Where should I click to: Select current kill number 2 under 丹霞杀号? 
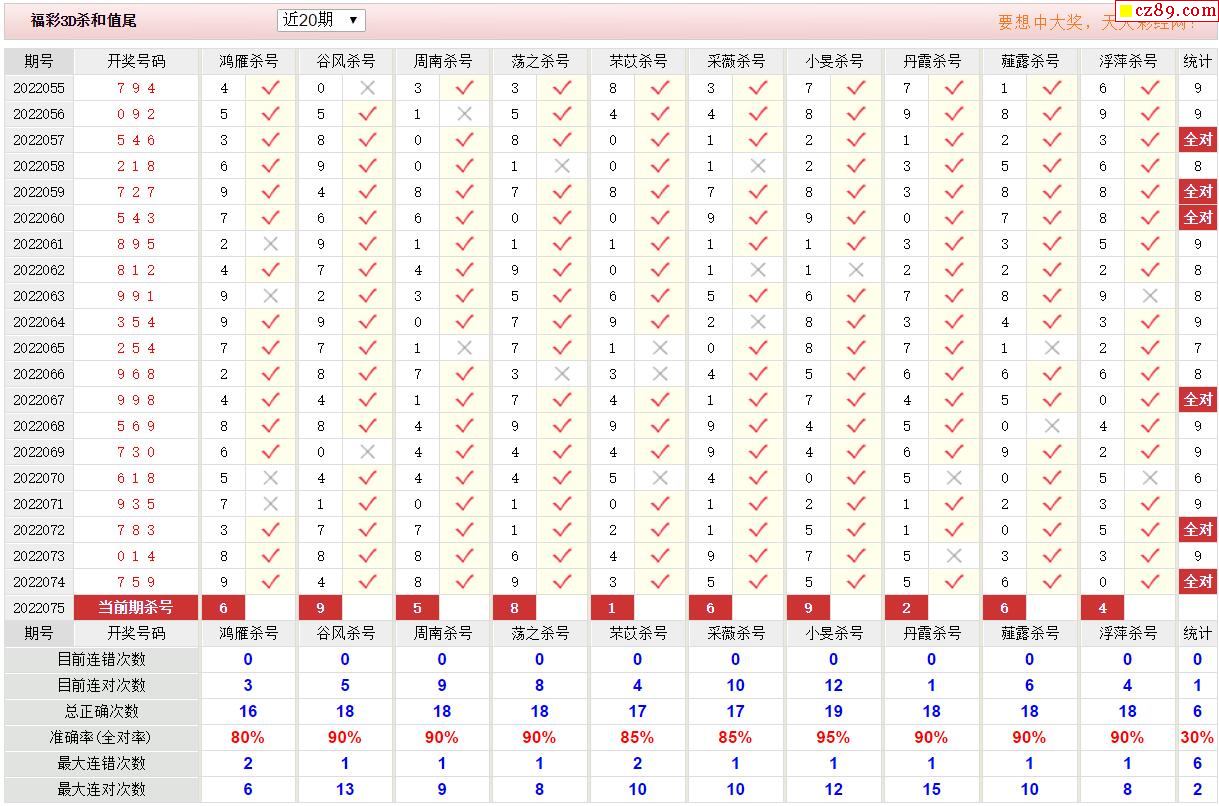point(906,608)
